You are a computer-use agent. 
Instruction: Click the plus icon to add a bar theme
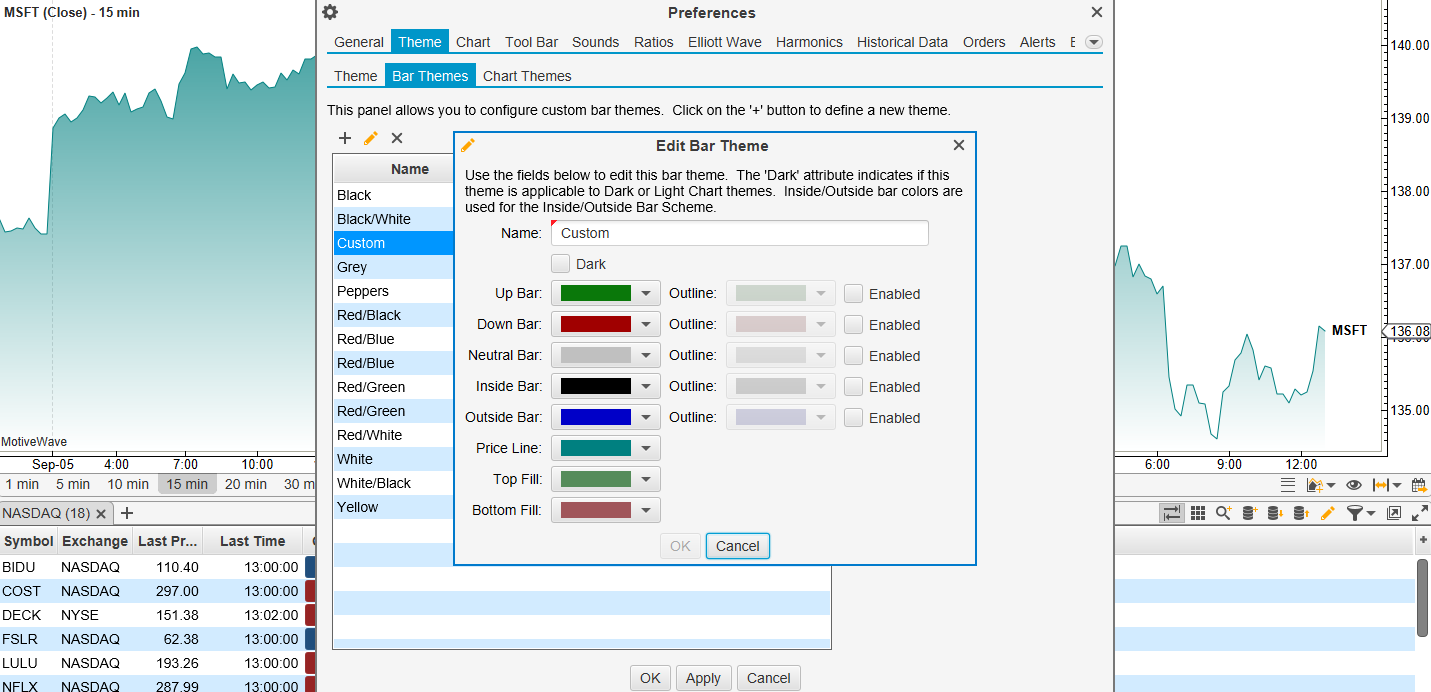(x=345, y=138)
